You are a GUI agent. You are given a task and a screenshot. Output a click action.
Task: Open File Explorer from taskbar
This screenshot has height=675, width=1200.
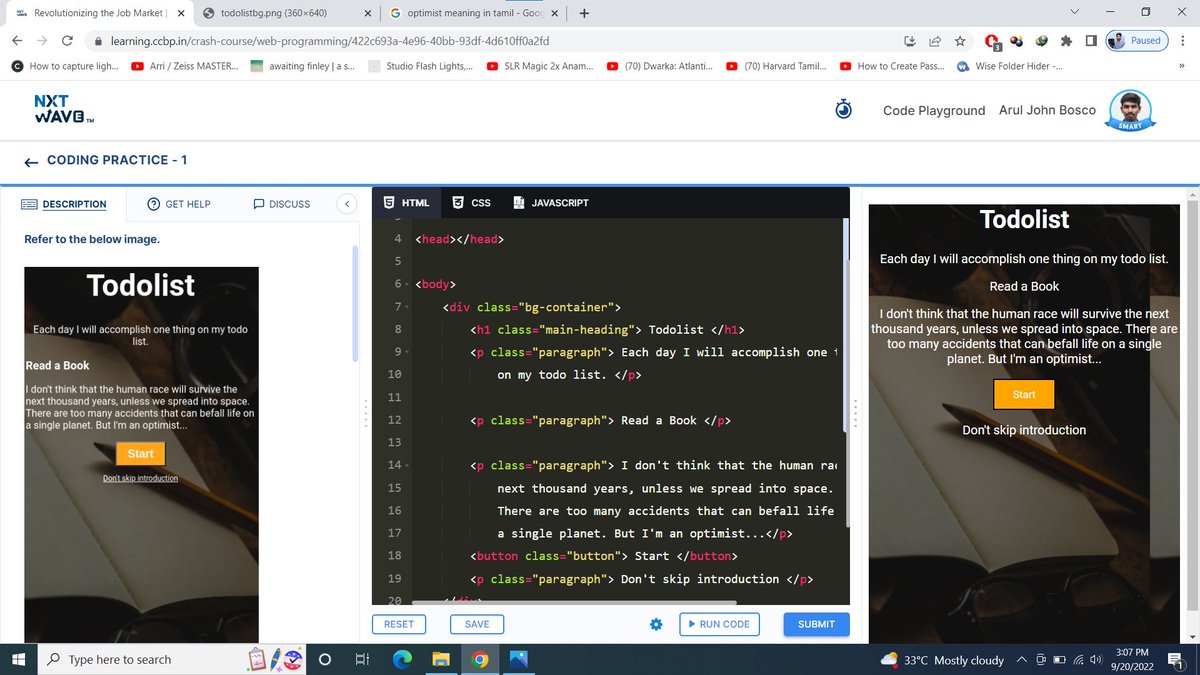click(x=441, y=659)
